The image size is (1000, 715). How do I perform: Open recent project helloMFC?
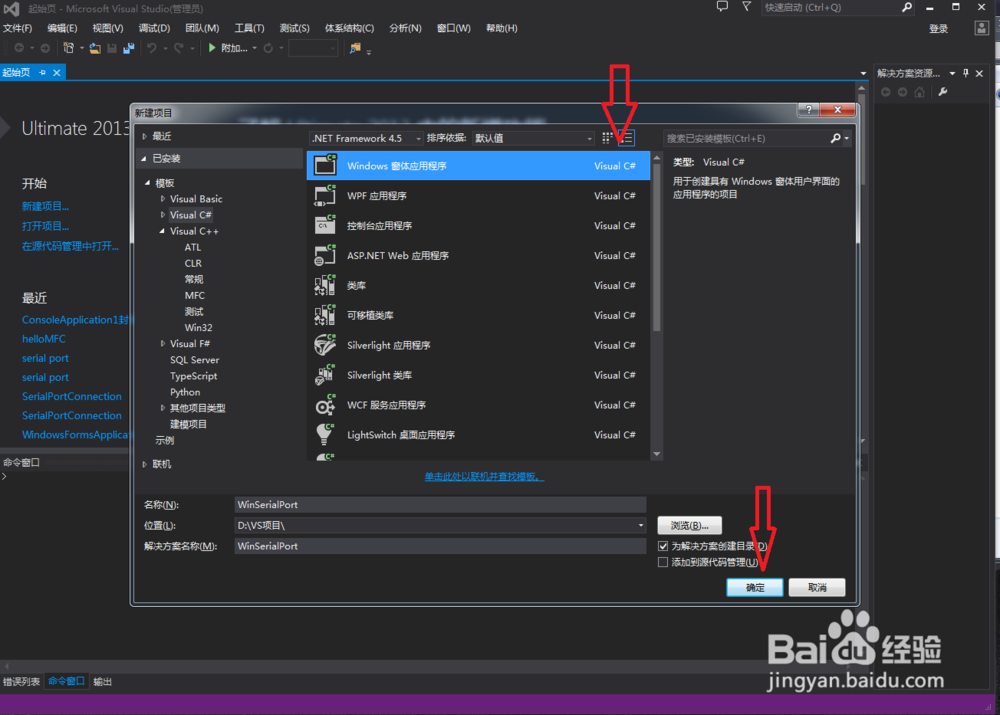(43, 339)
